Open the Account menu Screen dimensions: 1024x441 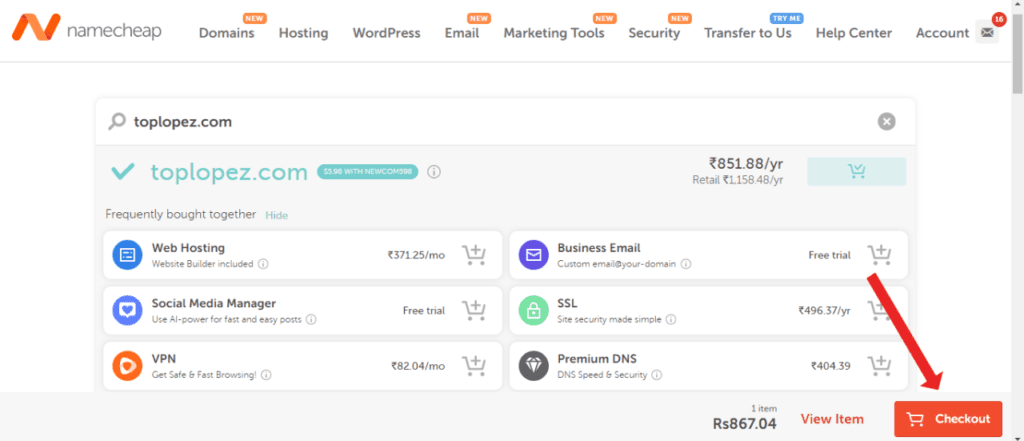[942, 33]
